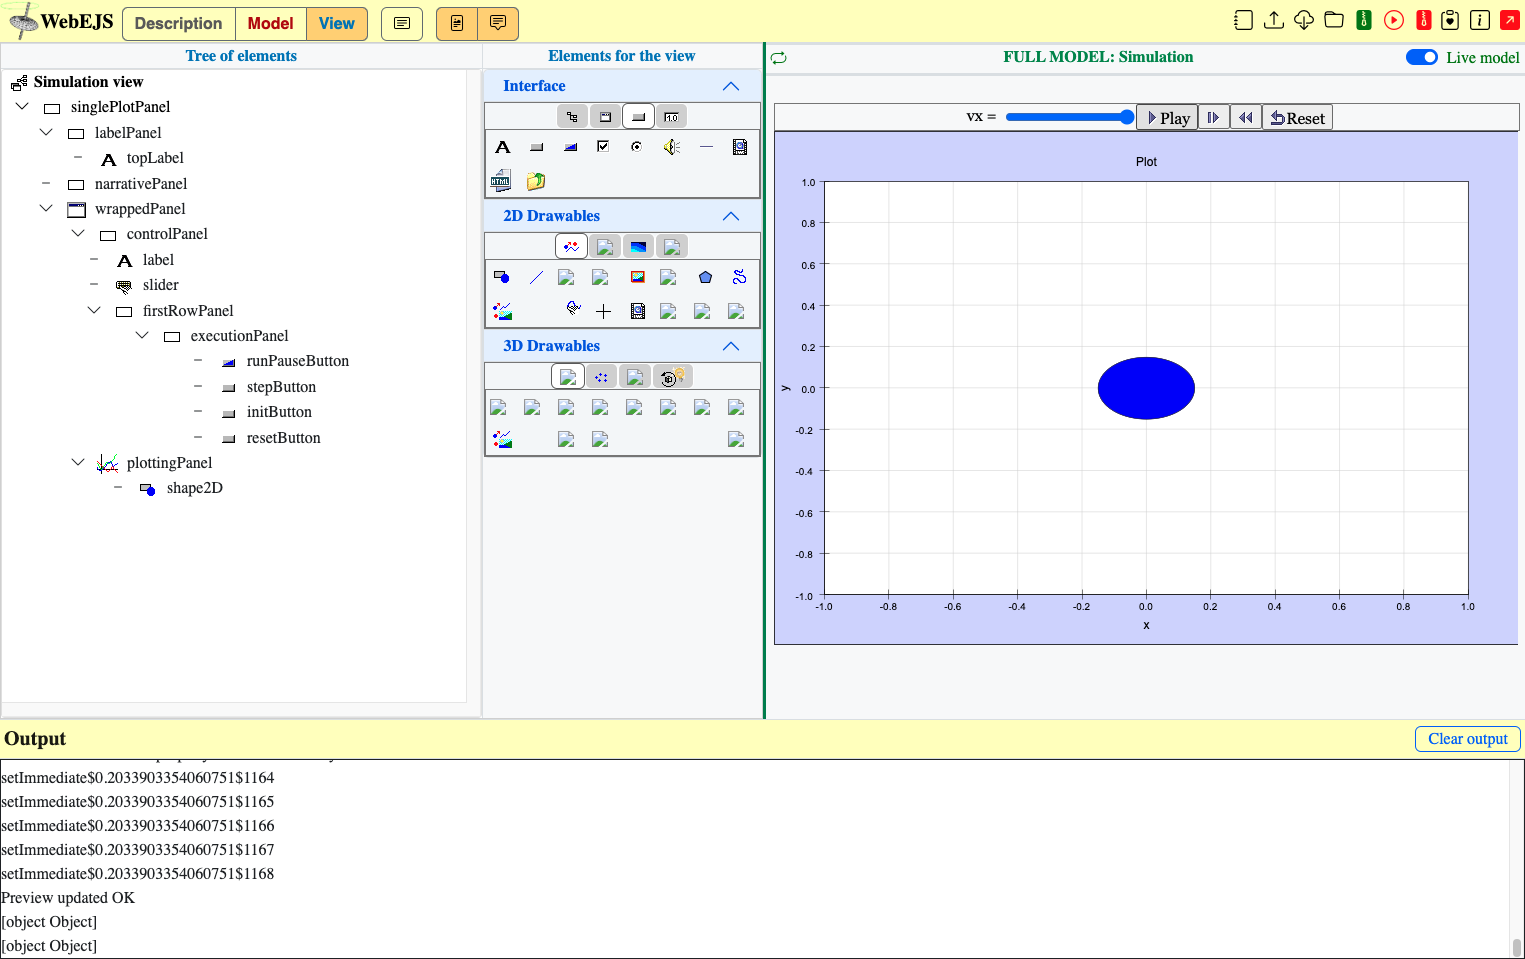Select the HTML element icon
The width and height of the screenshot is (1525, 959).
click(501, 181)
